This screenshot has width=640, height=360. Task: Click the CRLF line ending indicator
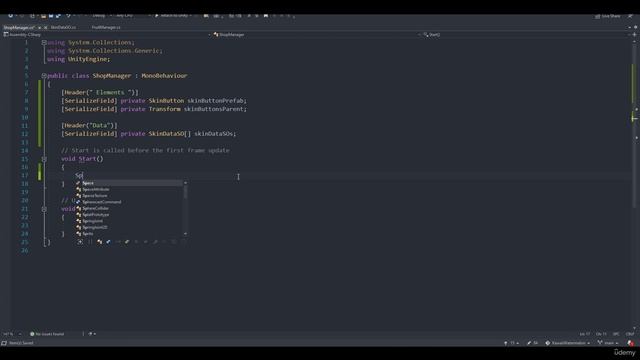coord(630,334)
